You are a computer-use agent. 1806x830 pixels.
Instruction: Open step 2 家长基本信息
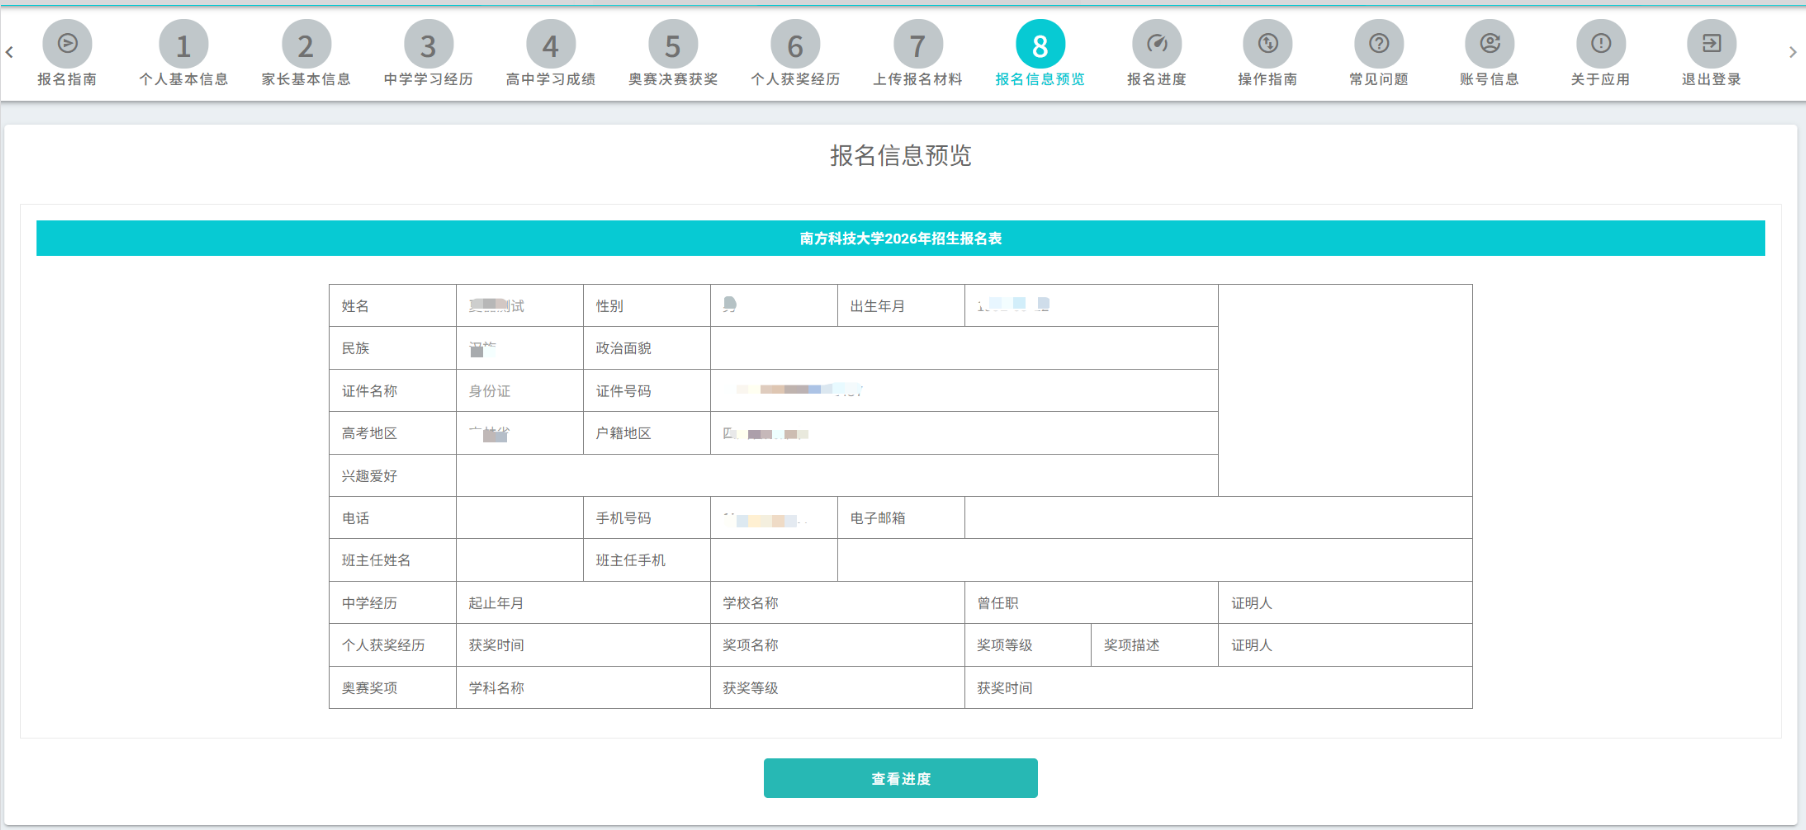(x=306, y=45)
